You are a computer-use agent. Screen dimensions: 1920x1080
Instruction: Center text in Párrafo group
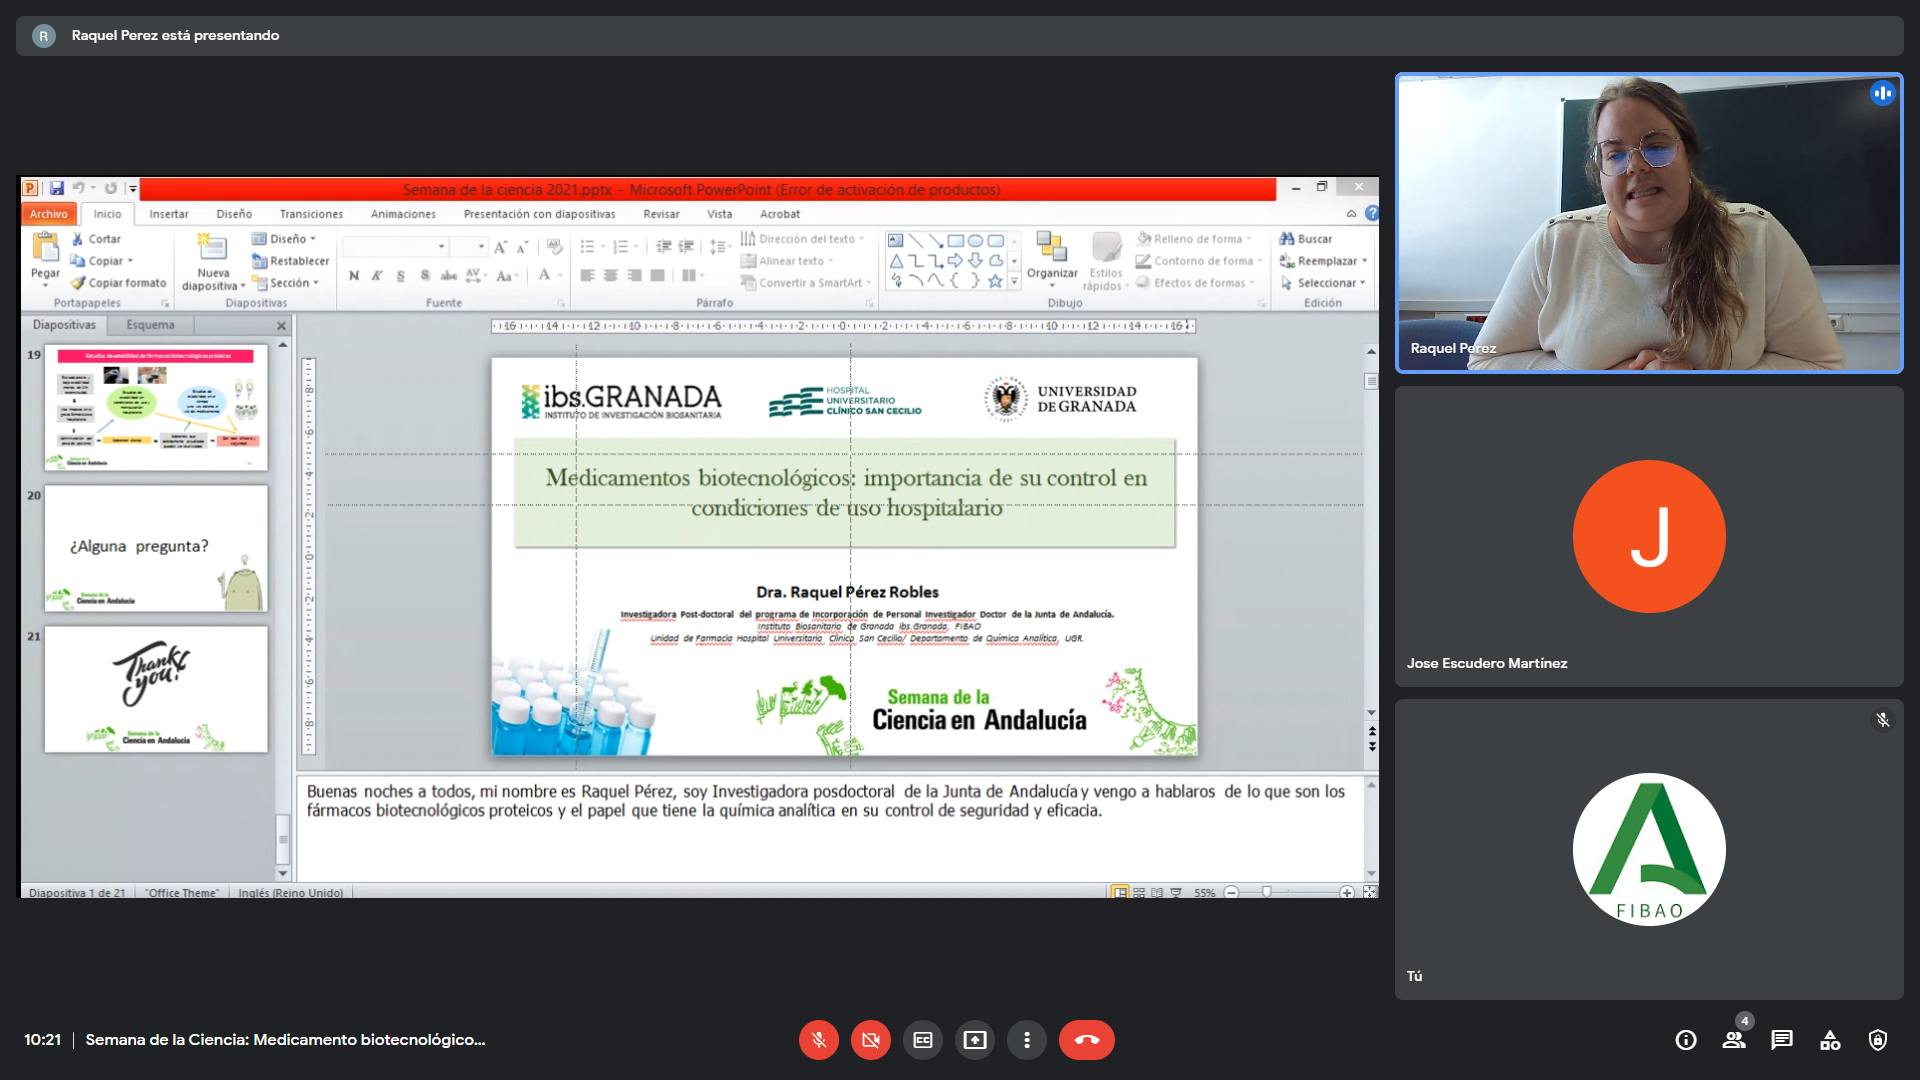[611, 276]
